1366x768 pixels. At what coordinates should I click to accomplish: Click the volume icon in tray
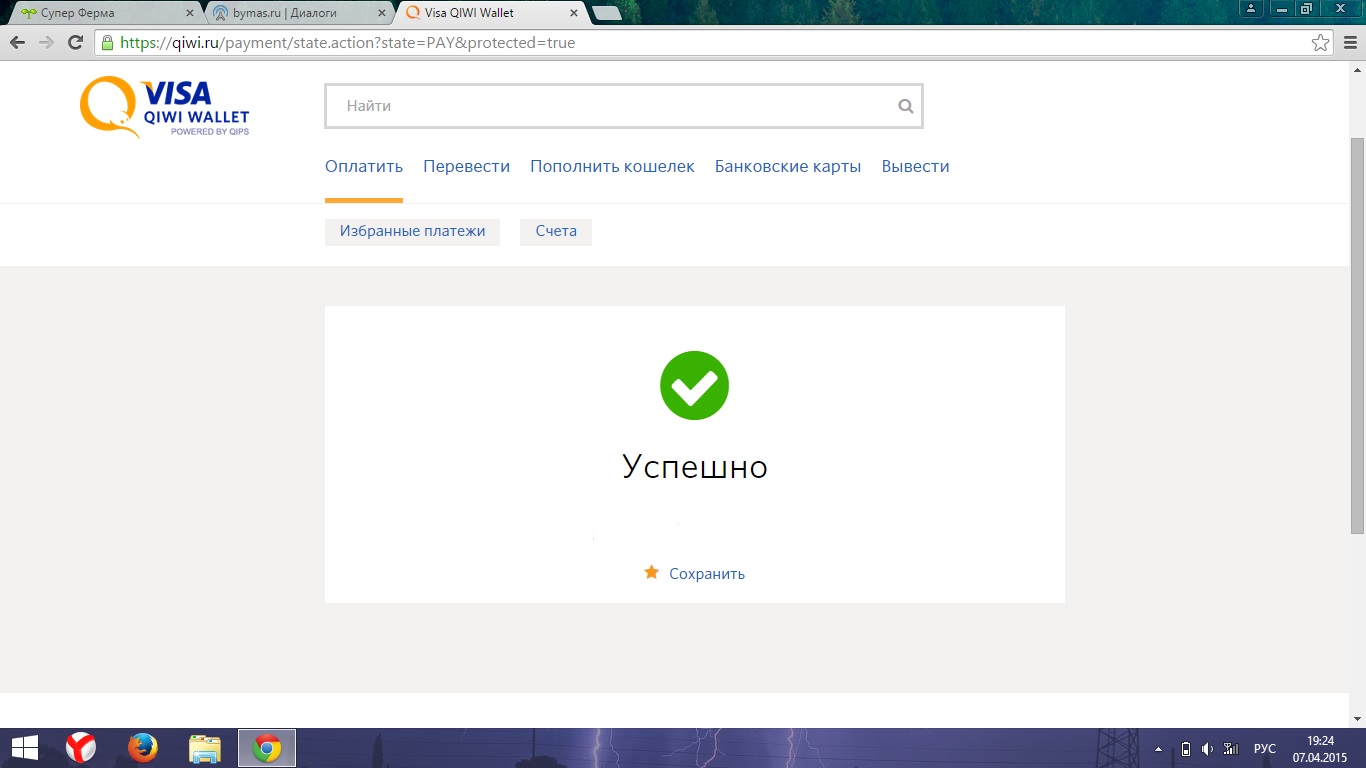(1207, 749)
